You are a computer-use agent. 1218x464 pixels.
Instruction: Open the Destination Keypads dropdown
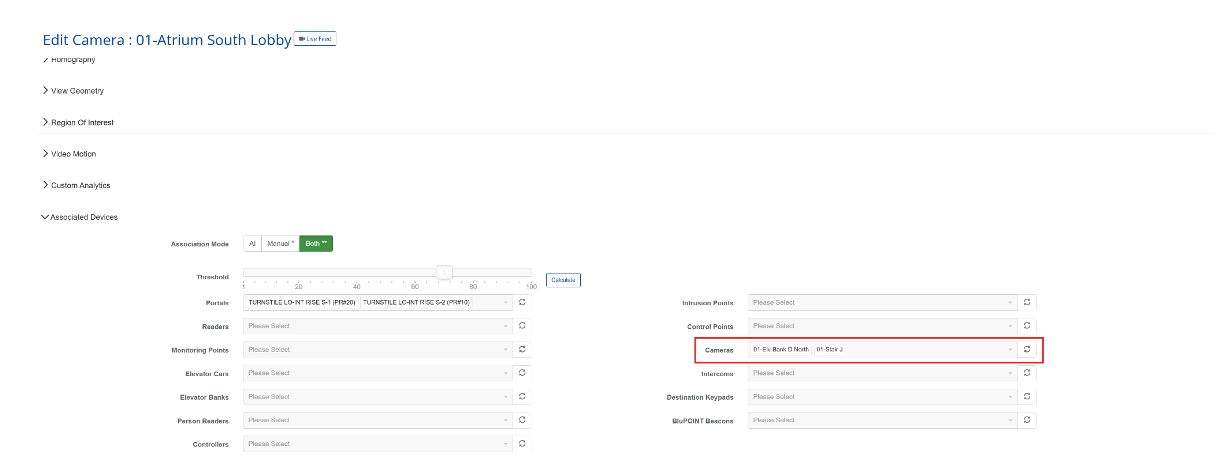882,397
